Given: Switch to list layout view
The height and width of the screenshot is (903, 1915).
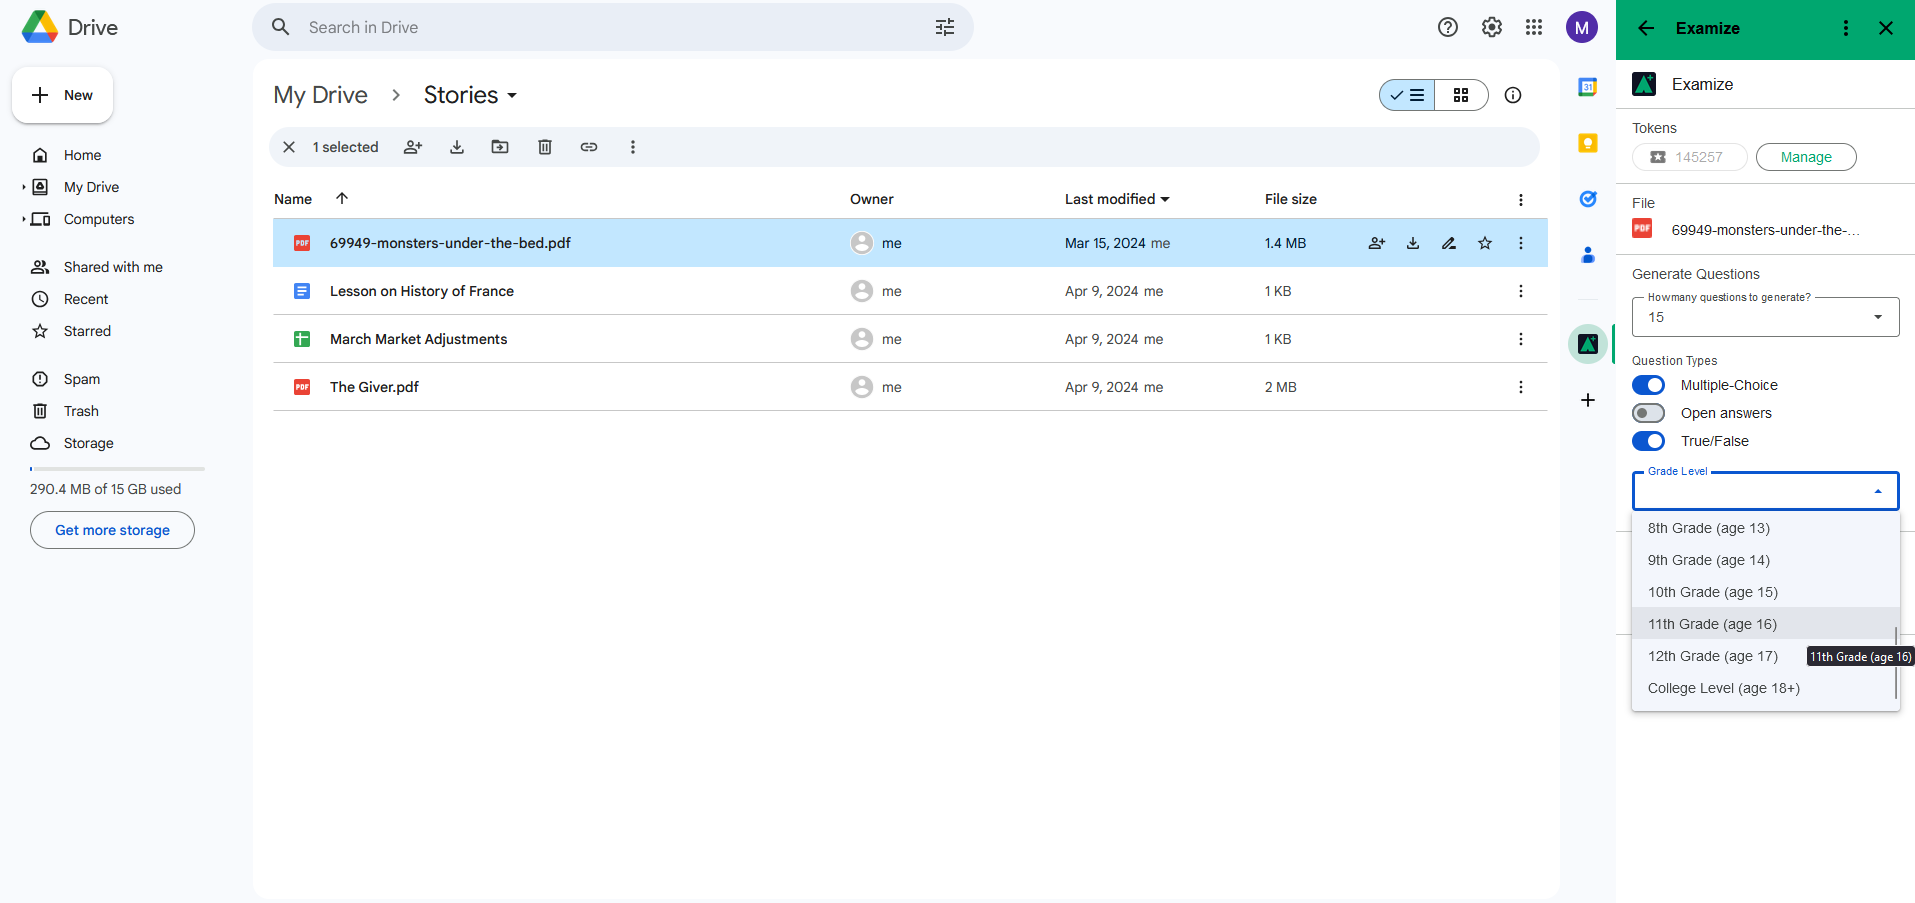Looking at the screenshot, I should [x=1407, y=95].
